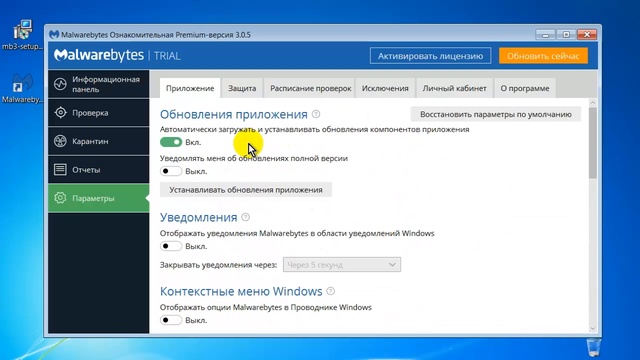Click the settings vertical scrollbar thumb

(x=593, y=143)
